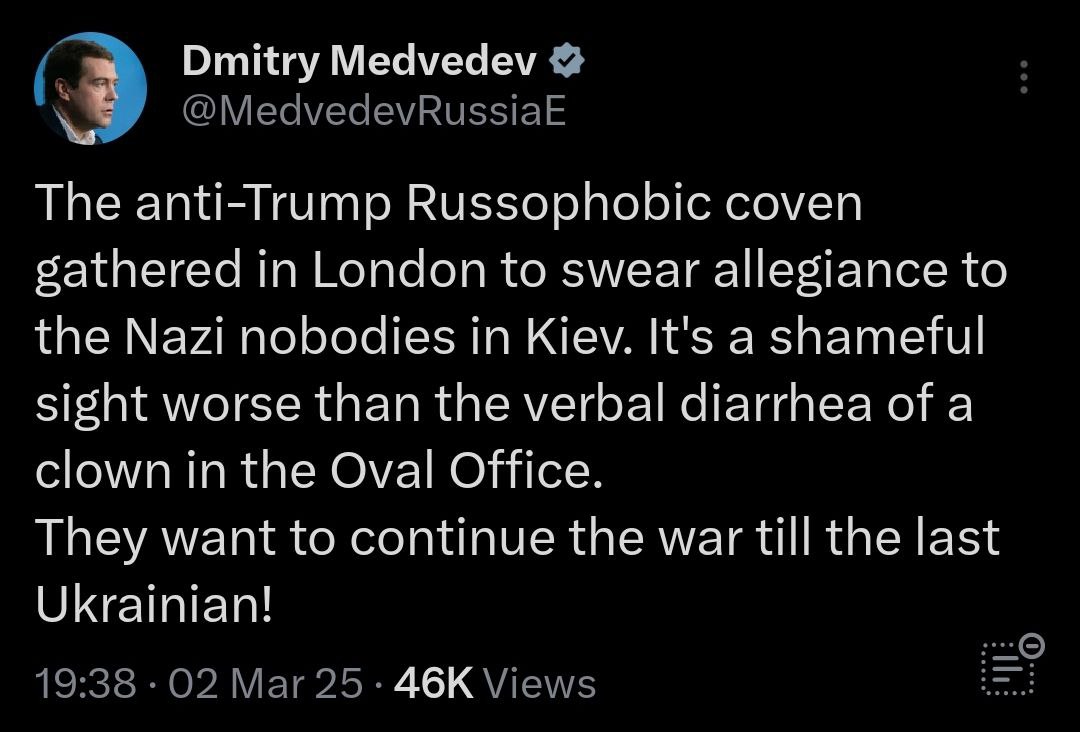Click the line starting "clown in the Oval Office"

coord(320,472)
